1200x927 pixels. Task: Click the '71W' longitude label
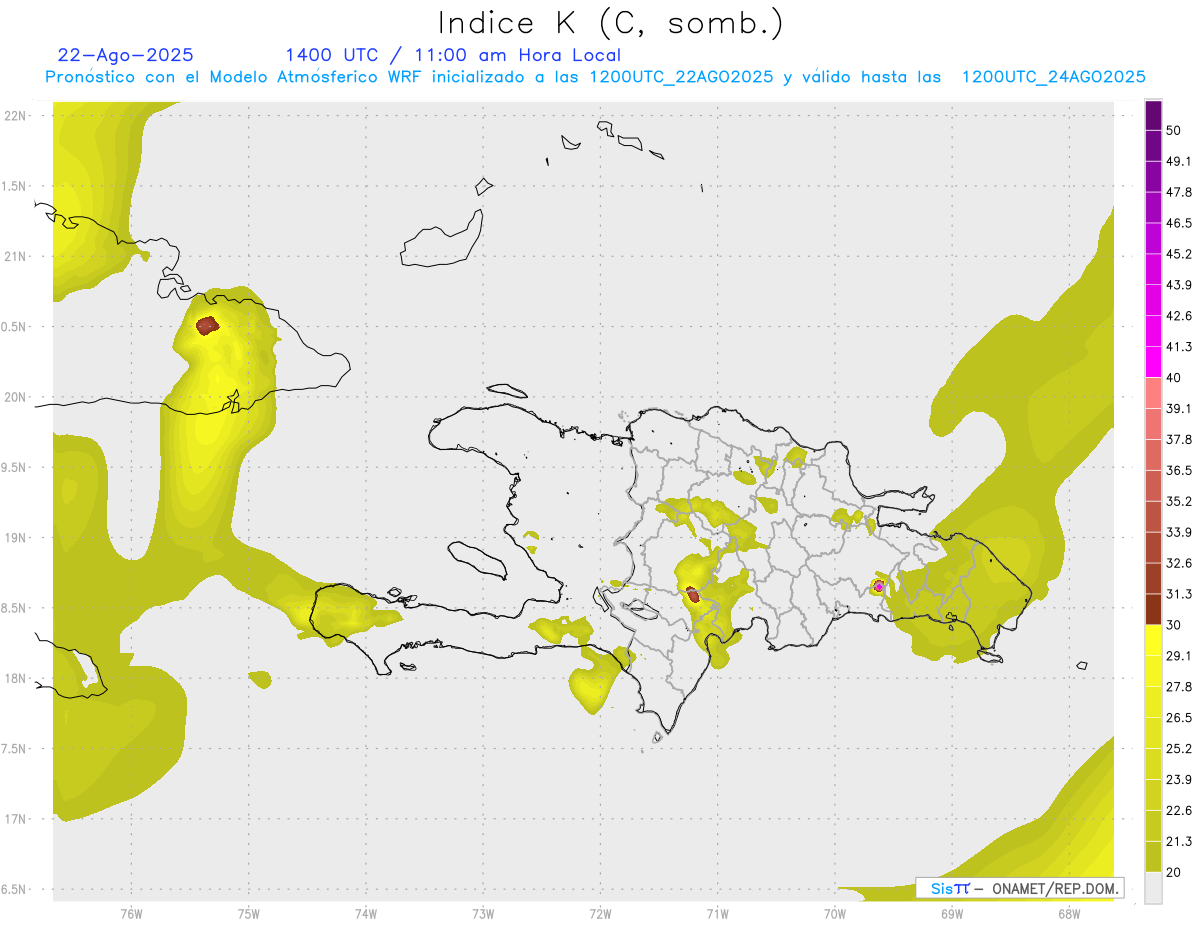pyautogui.click(x=717, y=913)
